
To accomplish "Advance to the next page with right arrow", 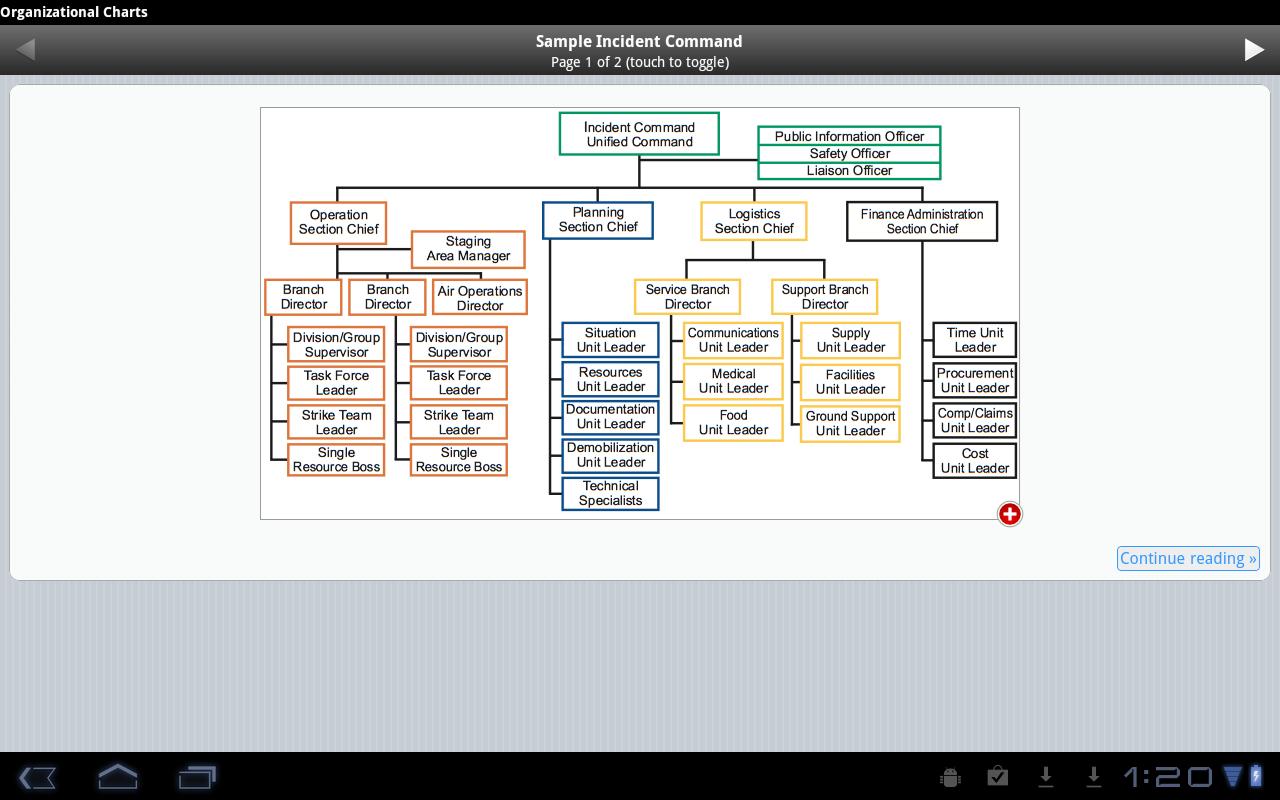I will [1254, 49].
